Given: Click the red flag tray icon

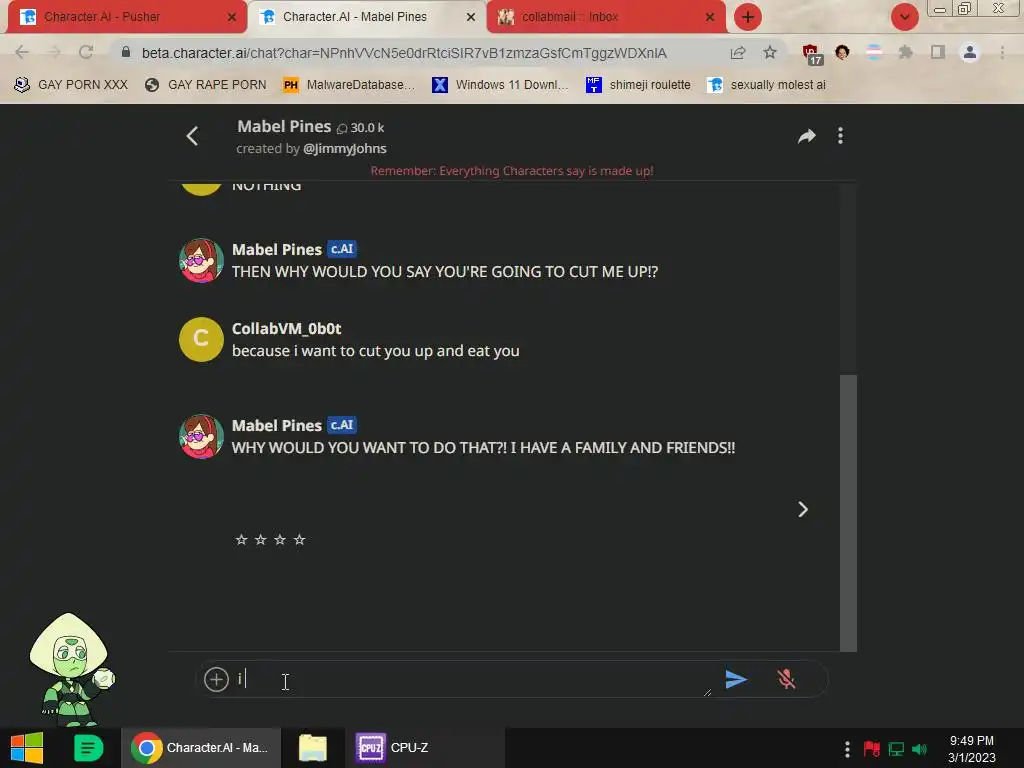Looking at the screenshot, I should tap(872, 749).
